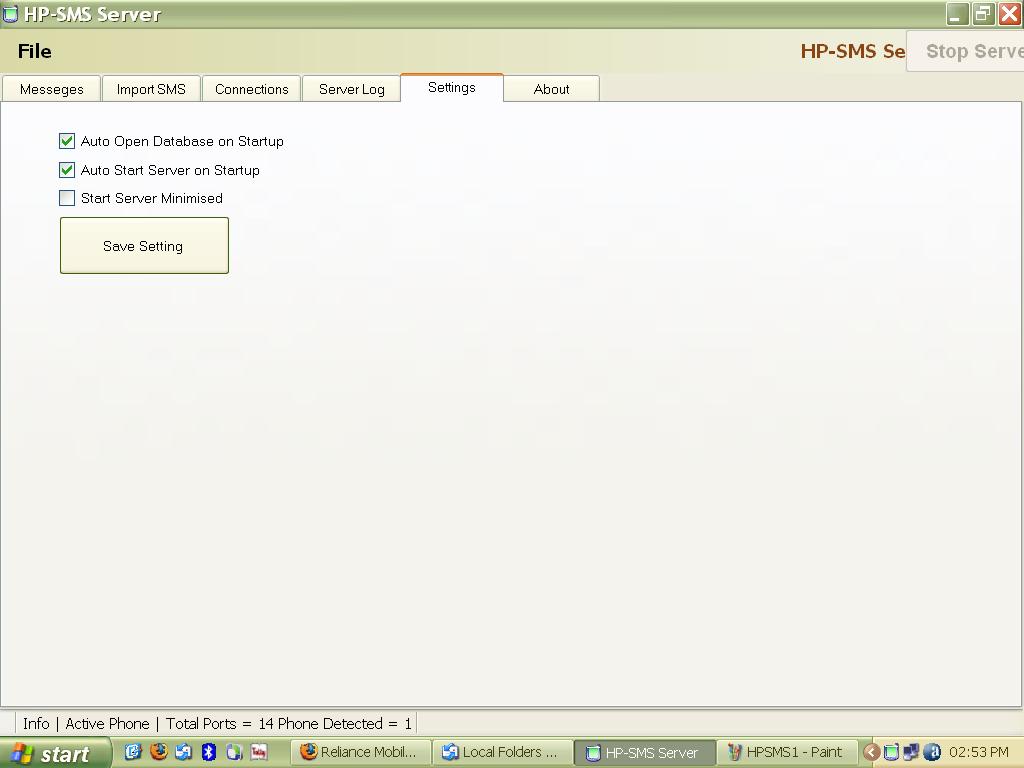
Task: Open Thunderbird from the Quick Launch bar
Action: point(184,752)
